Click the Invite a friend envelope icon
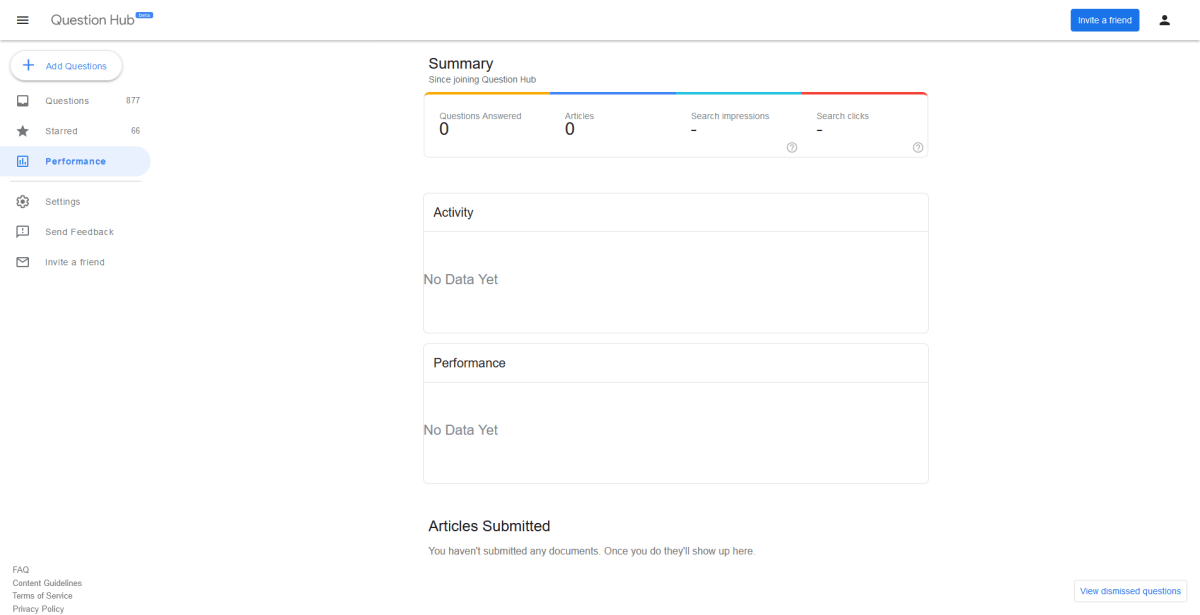 (23, 262)
